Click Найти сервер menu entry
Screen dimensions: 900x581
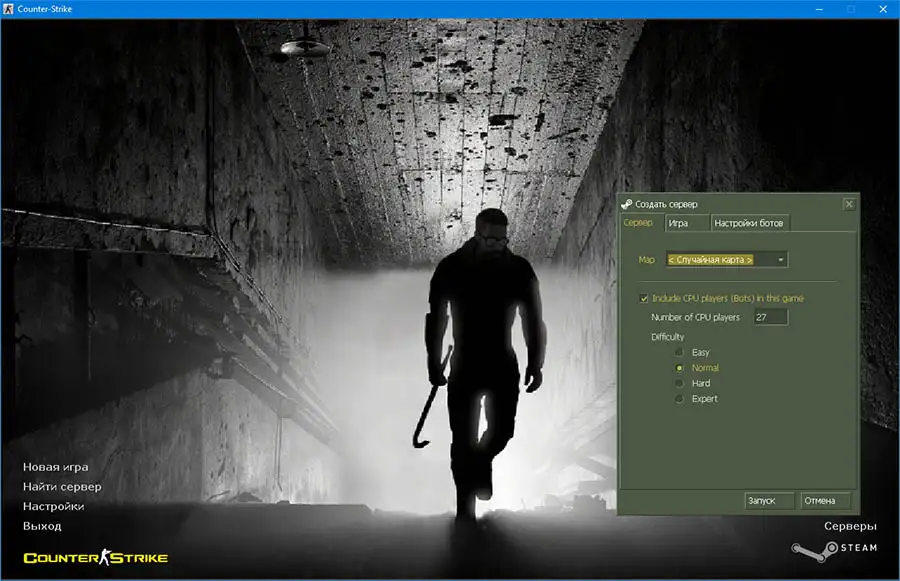coord(62,487)
